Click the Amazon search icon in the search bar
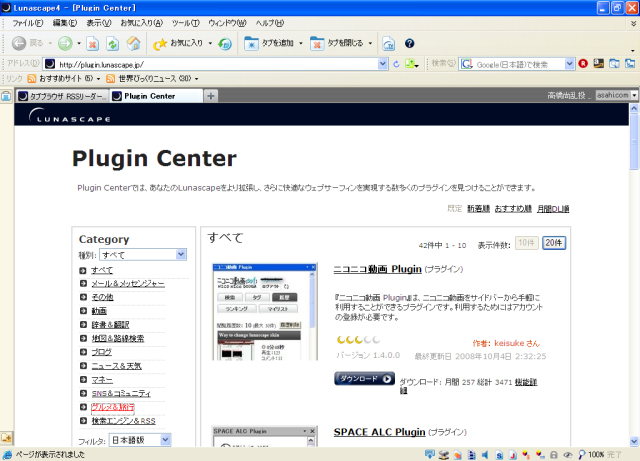Screen dimensions: 640x461 (x=598, y=64)
